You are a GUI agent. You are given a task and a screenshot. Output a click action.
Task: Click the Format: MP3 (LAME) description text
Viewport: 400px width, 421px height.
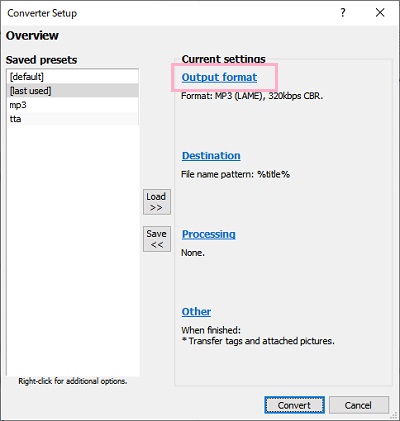pyautogui.click(x=252, y=96)
